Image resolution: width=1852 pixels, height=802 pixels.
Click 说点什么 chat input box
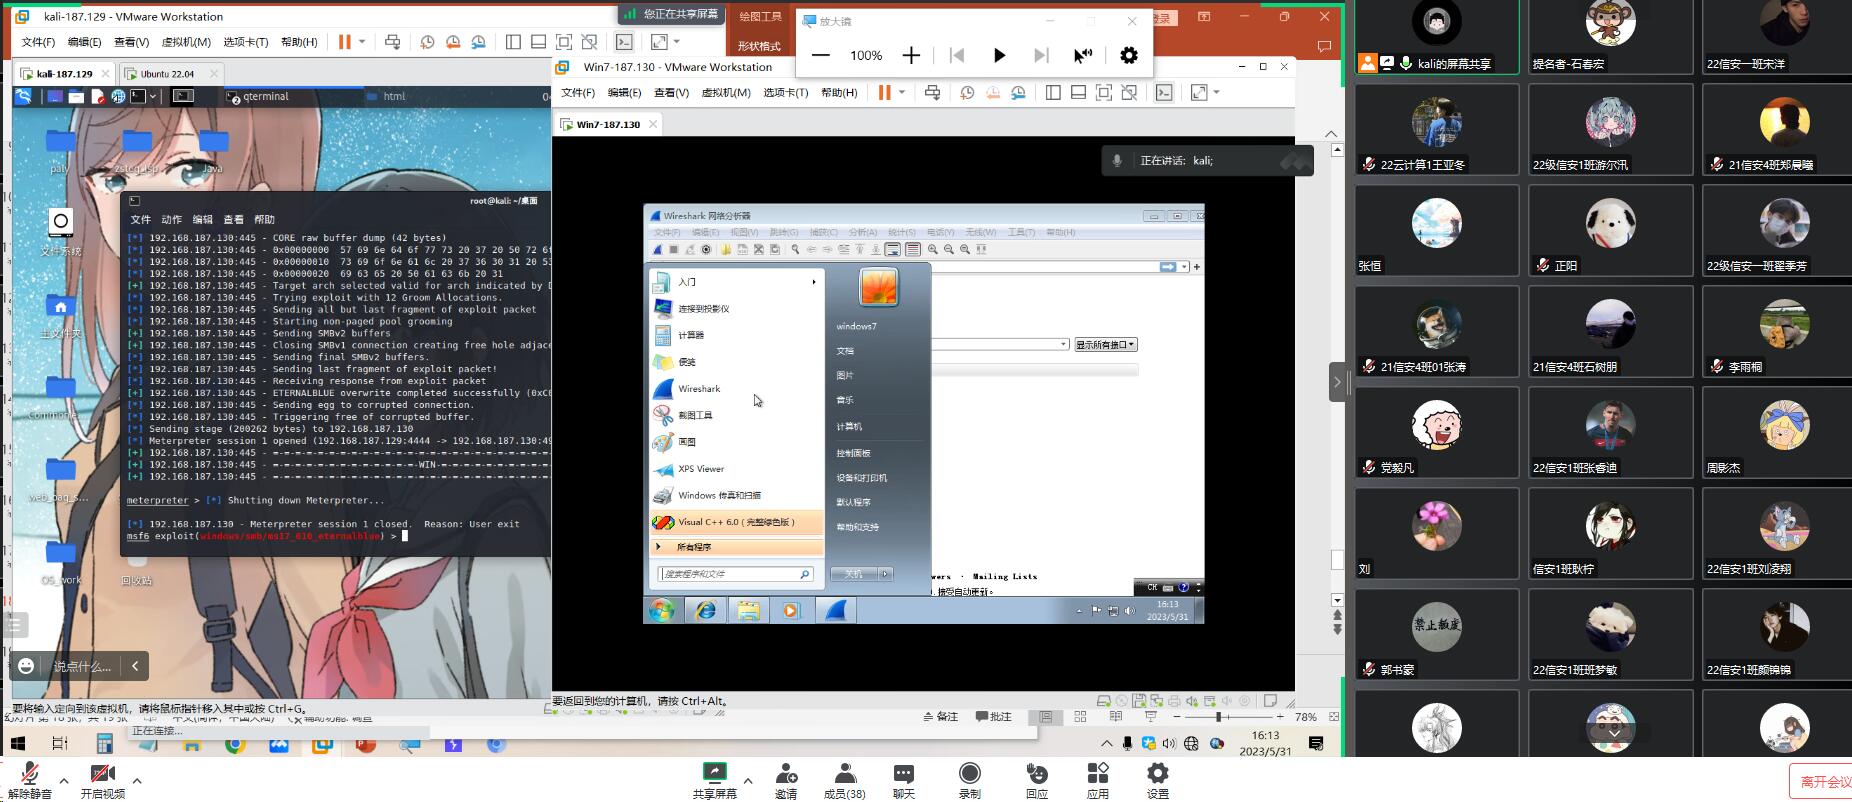pyautogui.click(x=82, y=666)
